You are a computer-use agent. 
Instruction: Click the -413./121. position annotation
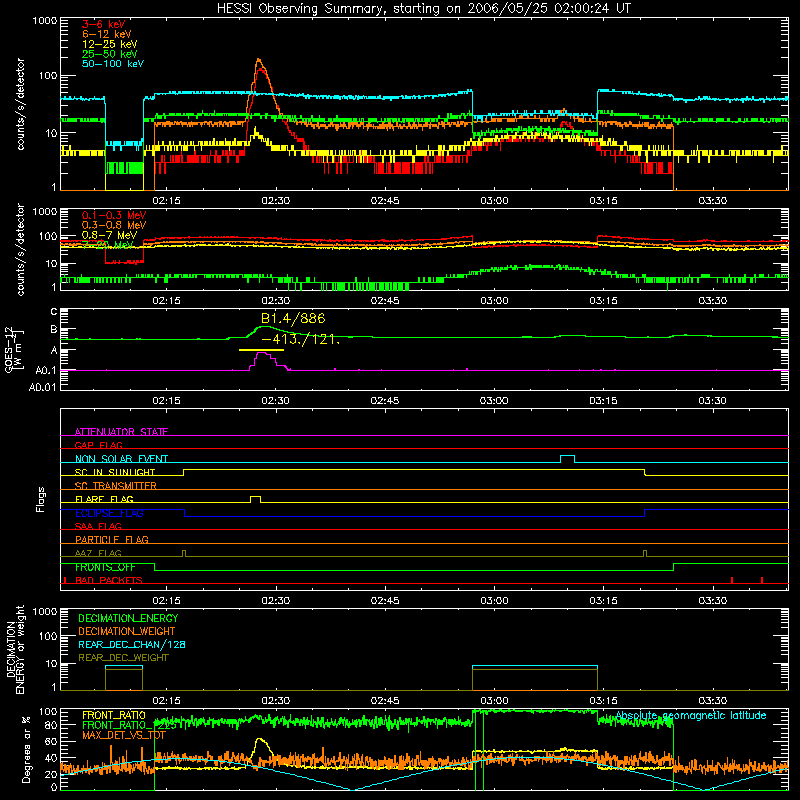(301, 339)
